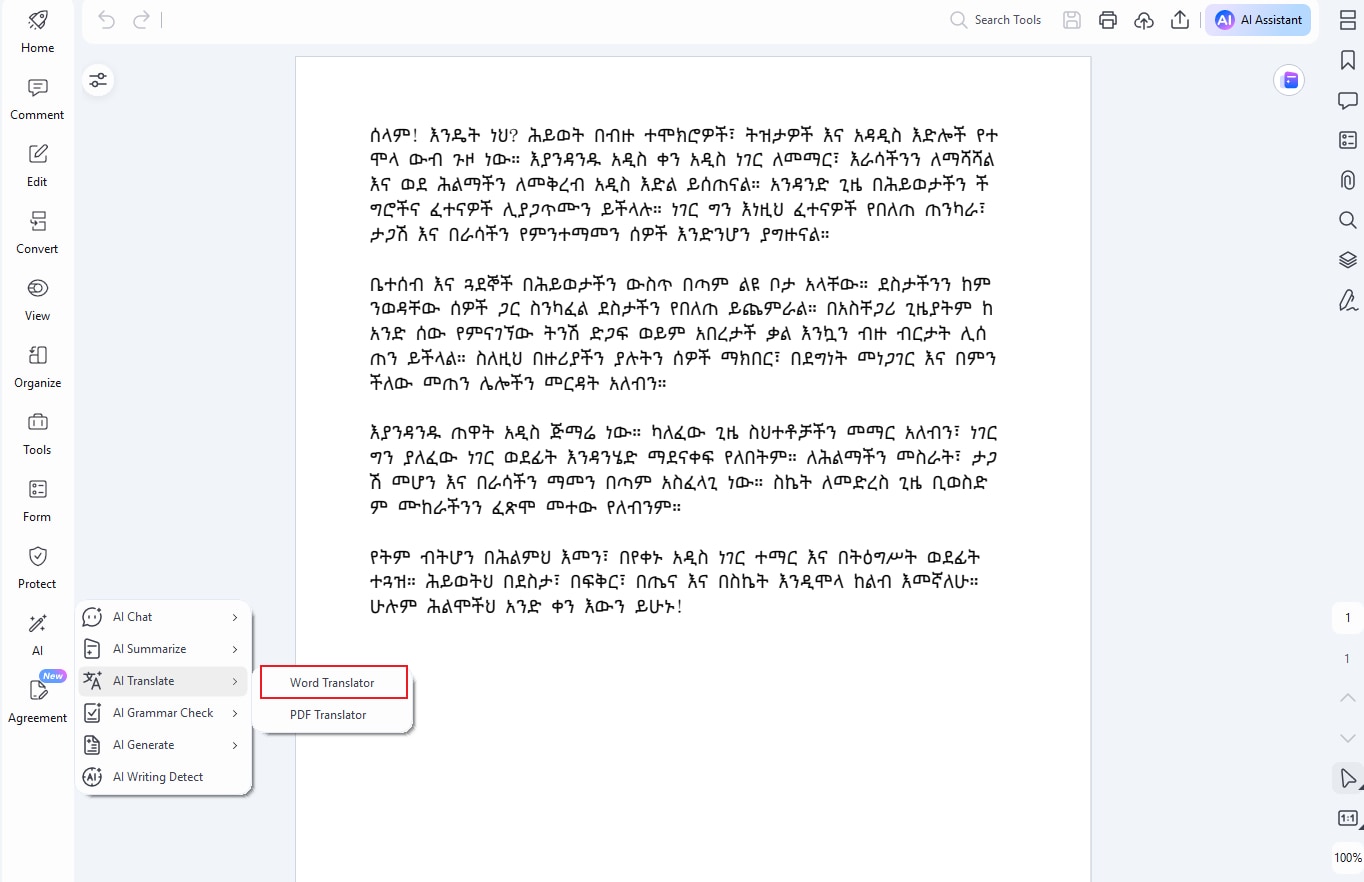
Task: Share the document using the share icon
Action: (1180, 20)
